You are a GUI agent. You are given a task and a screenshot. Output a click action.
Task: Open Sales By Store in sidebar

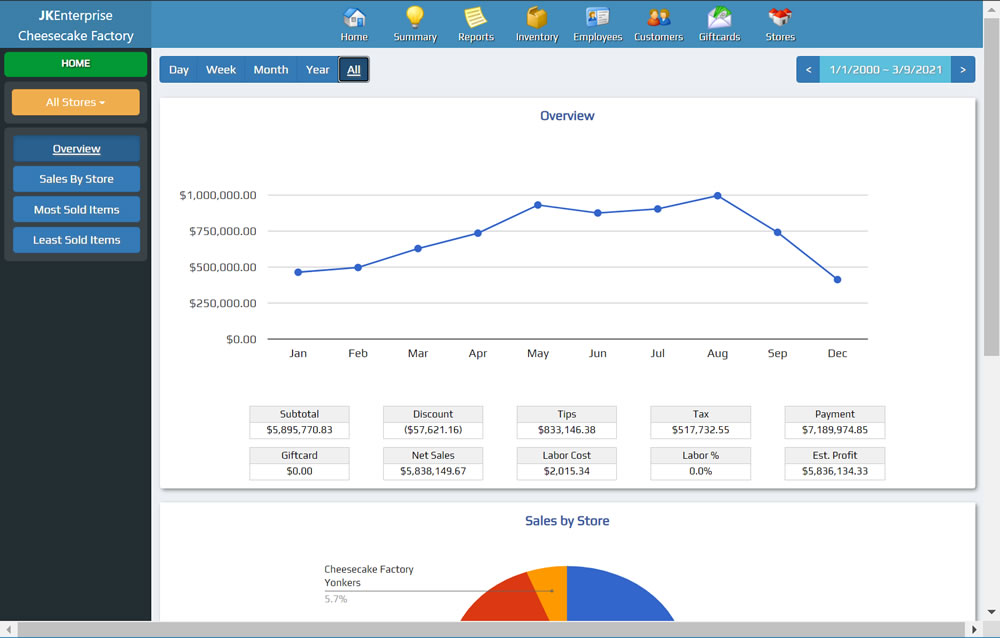click(77, 179)
